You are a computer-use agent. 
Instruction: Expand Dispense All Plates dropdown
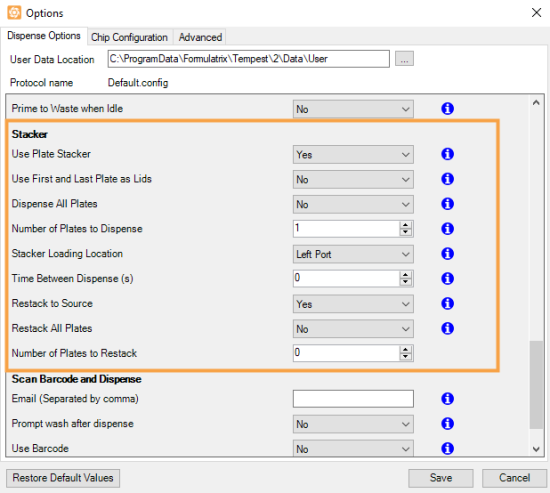click(353, 204)
